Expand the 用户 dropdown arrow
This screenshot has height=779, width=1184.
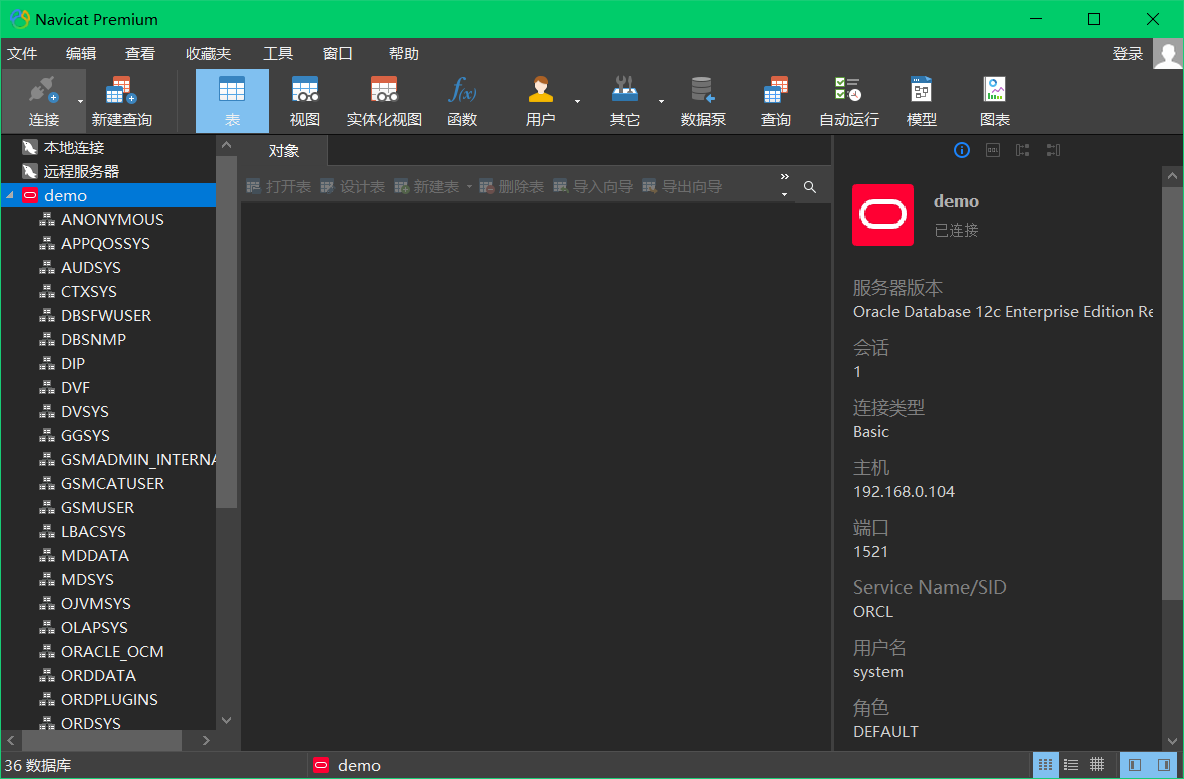pyautogui.click(x=578, y=101)
